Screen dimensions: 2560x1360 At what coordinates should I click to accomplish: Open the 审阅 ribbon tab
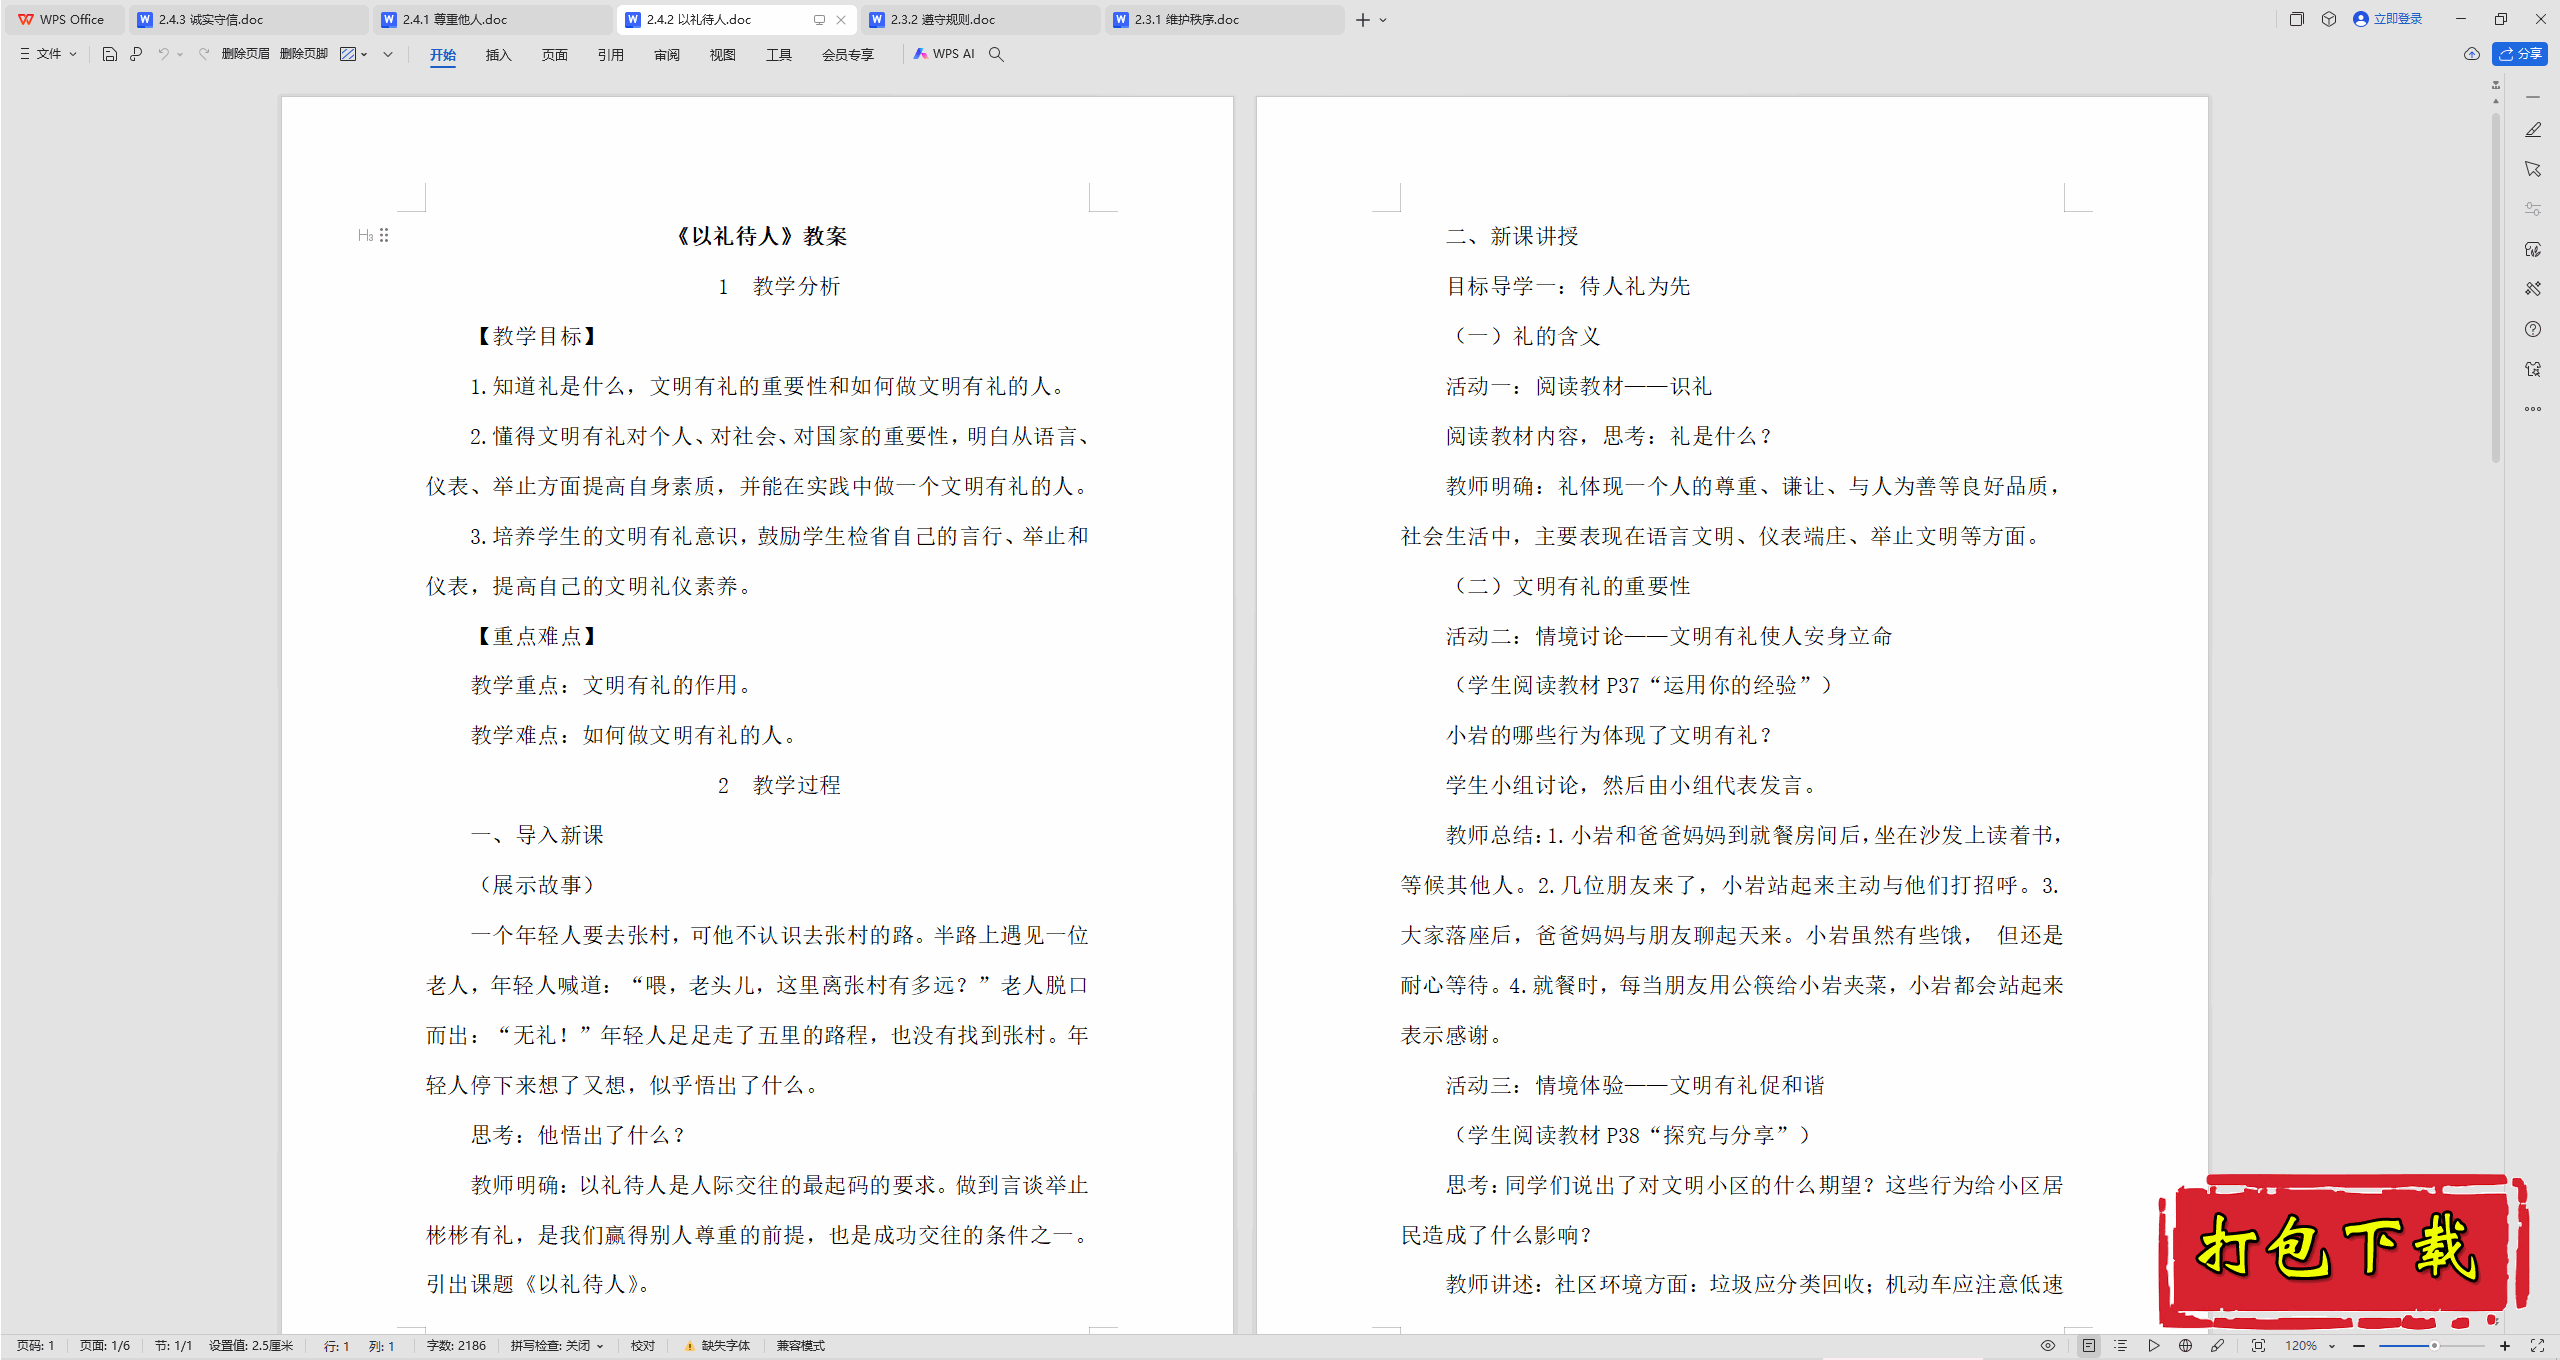[x=667, y=55]
